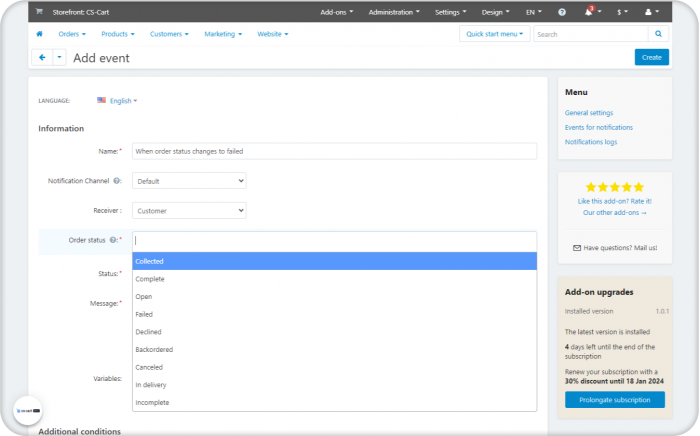
Task: Open the Settings menu
Action: click(450, 12)
